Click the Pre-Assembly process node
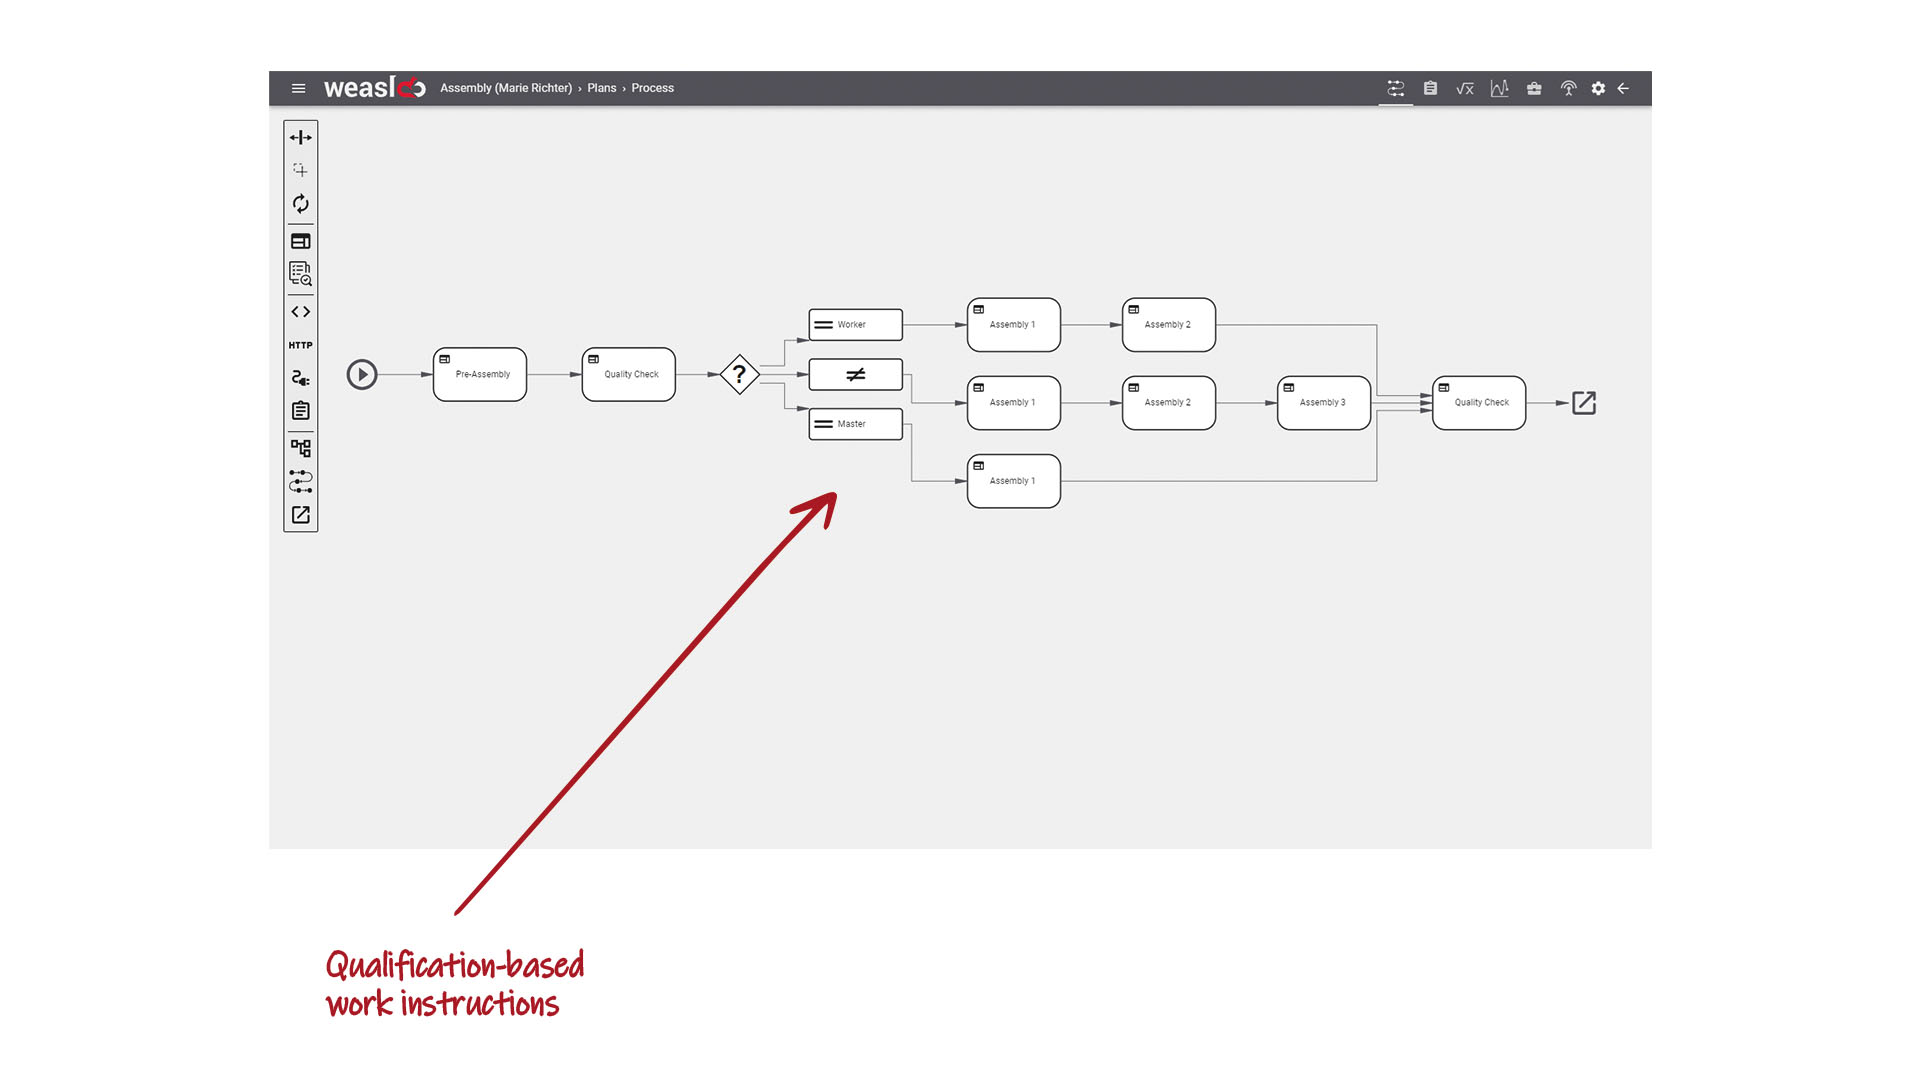The image size is (1920, 1080). [x=480, y=375]
